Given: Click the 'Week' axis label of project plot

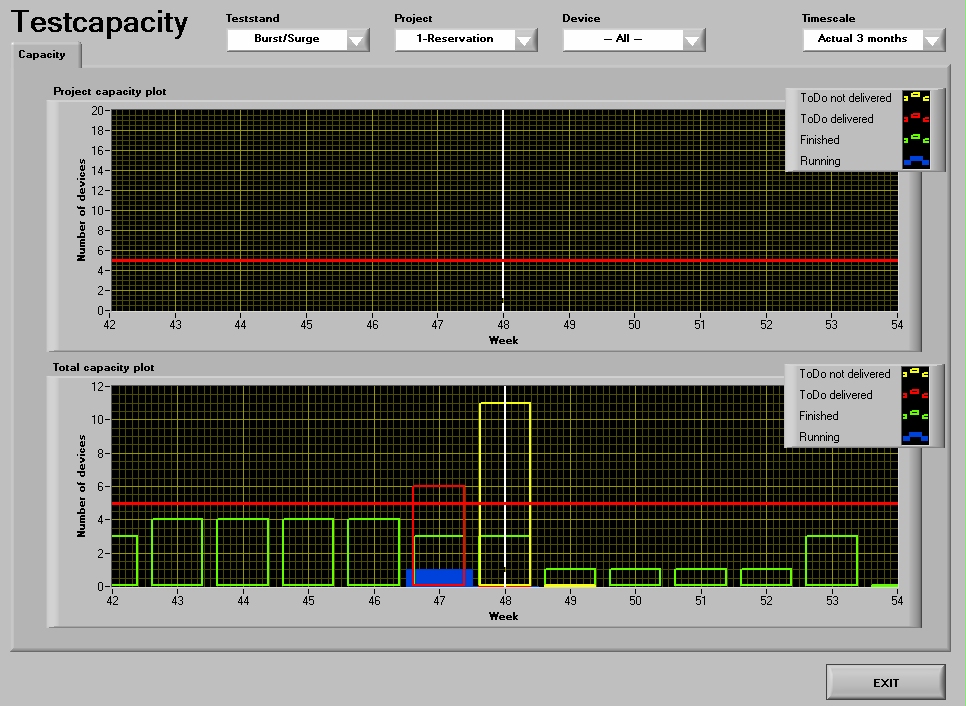Looking at the screenshot, I should [x=503, y=340].
